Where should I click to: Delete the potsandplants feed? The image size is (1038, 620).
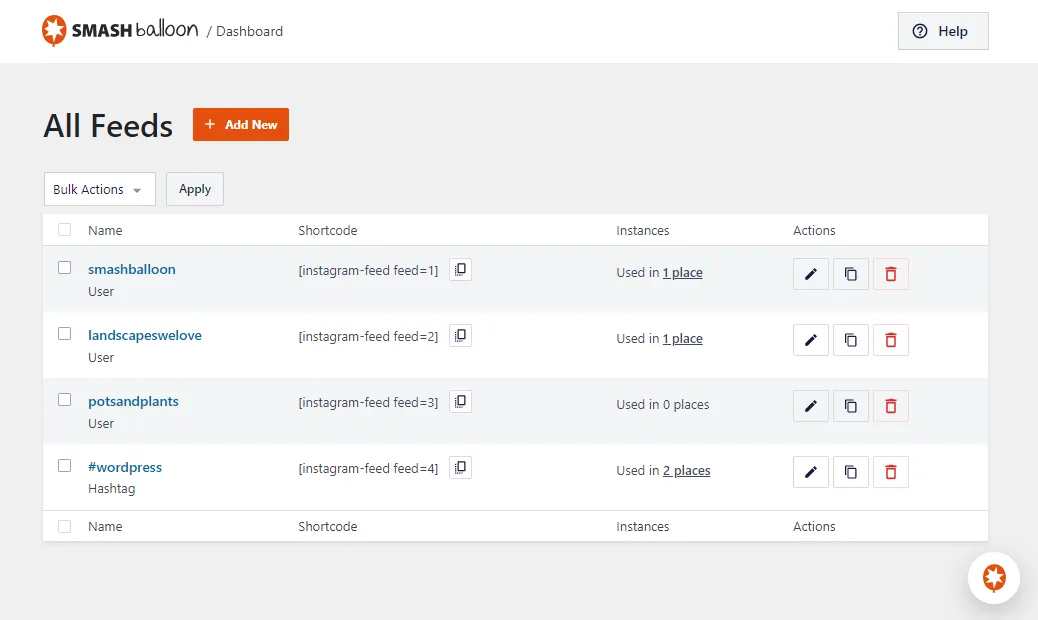click(x=890, y=406)
